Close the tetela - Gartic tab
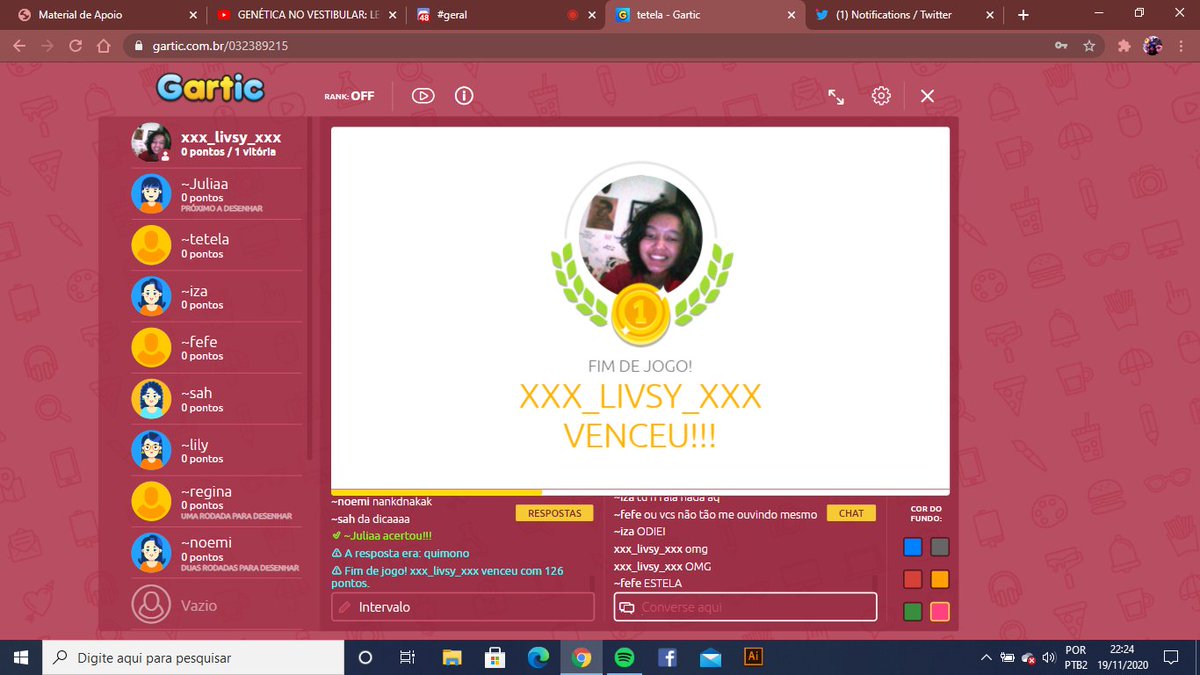 [x=792, y=15]
